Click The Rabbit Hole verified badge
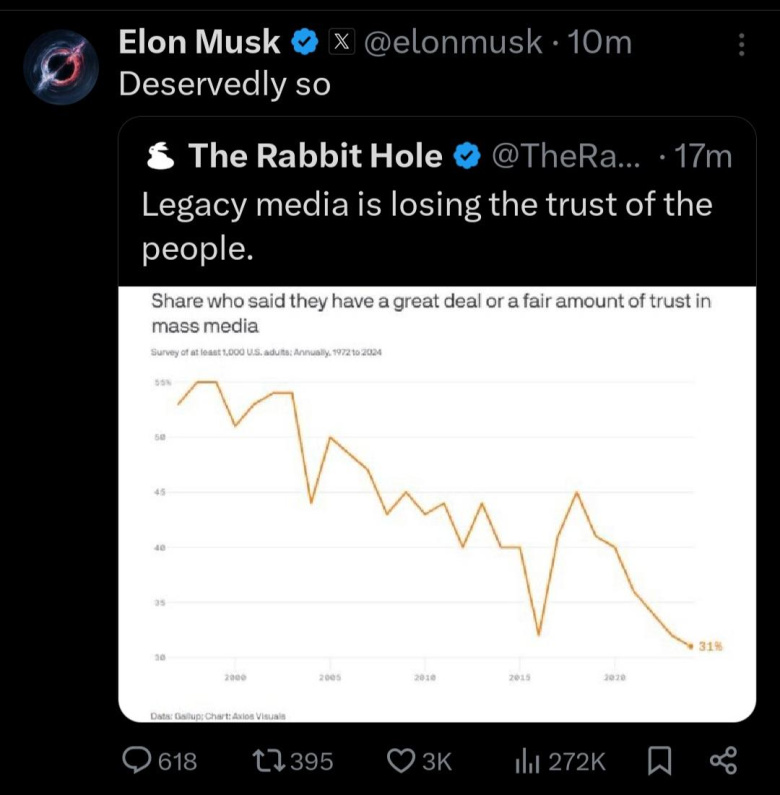The width and height of the screenshot is (780, 795). pyautogui.click(x=467, y=156)
